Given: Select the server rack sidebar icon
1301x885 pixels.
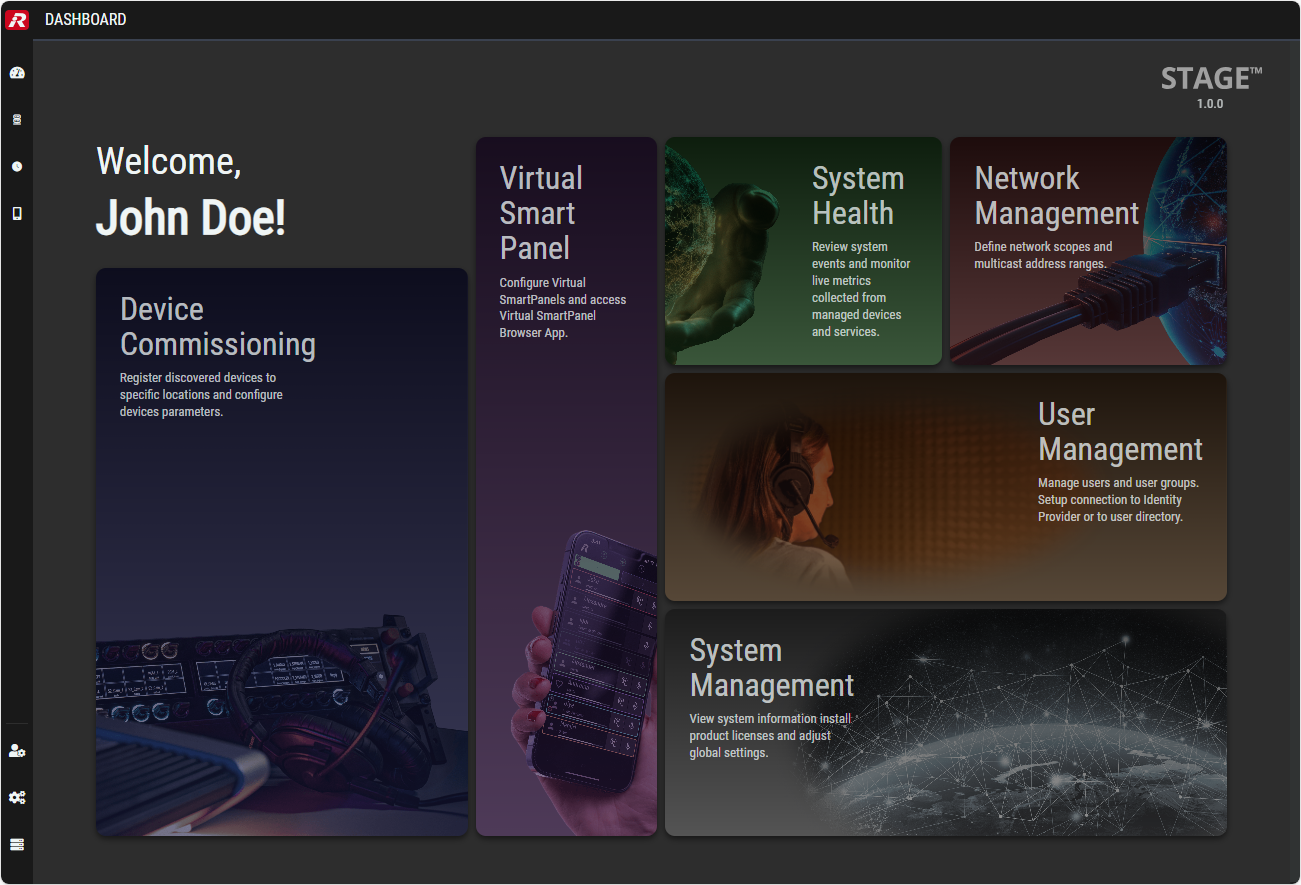Looking at the screenshot, I should point(17,845).
